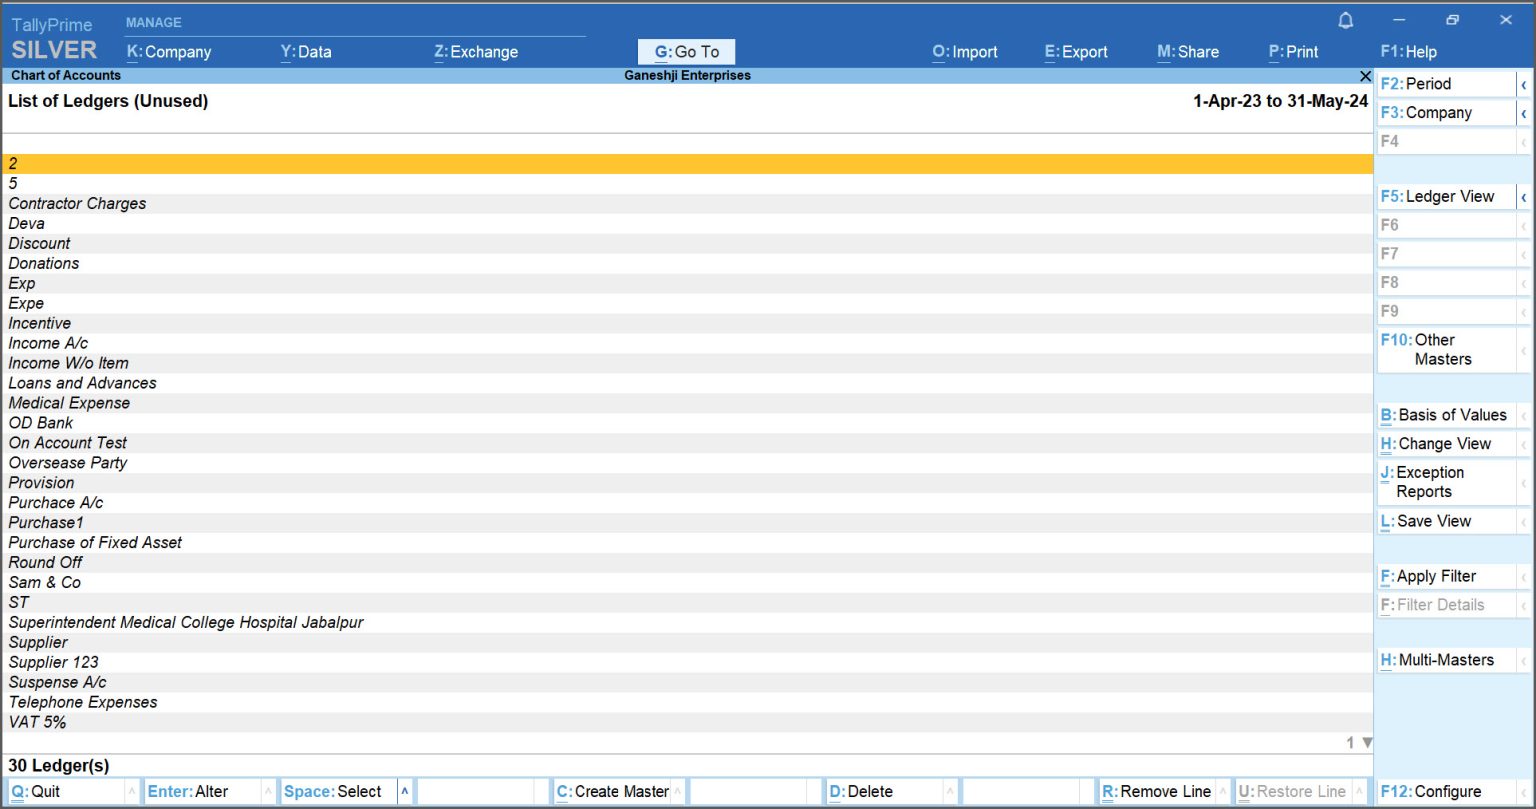
Task: Close the Chart of Accounts panel
Action: 1365,76
